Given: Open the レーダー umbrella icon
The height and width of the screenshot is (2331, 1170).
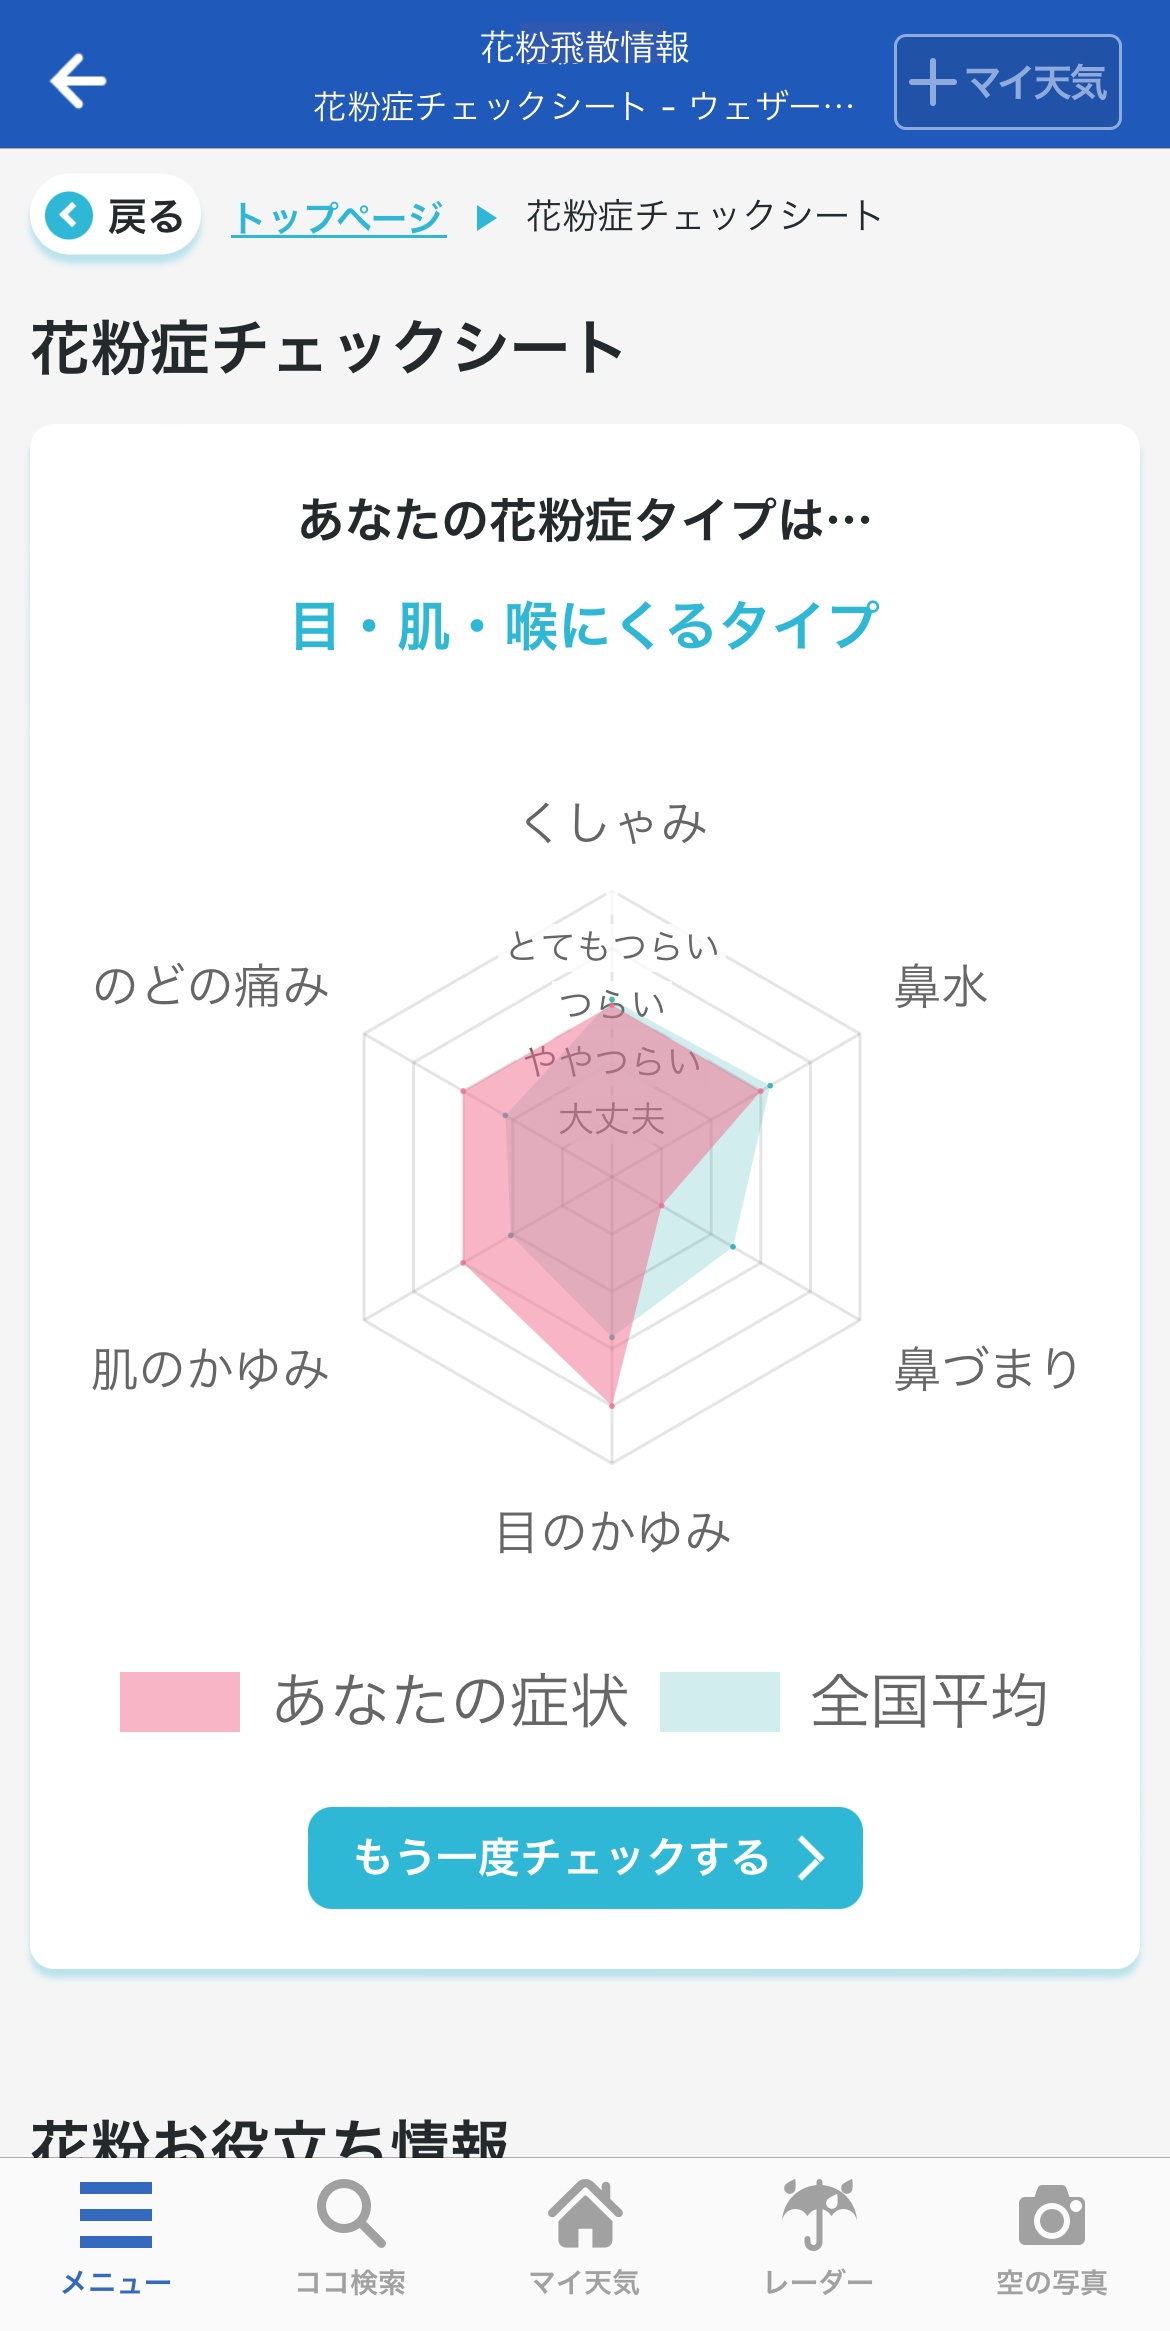Looking at the screenshot, I should pyautogui.click(x=819, y=2213).
